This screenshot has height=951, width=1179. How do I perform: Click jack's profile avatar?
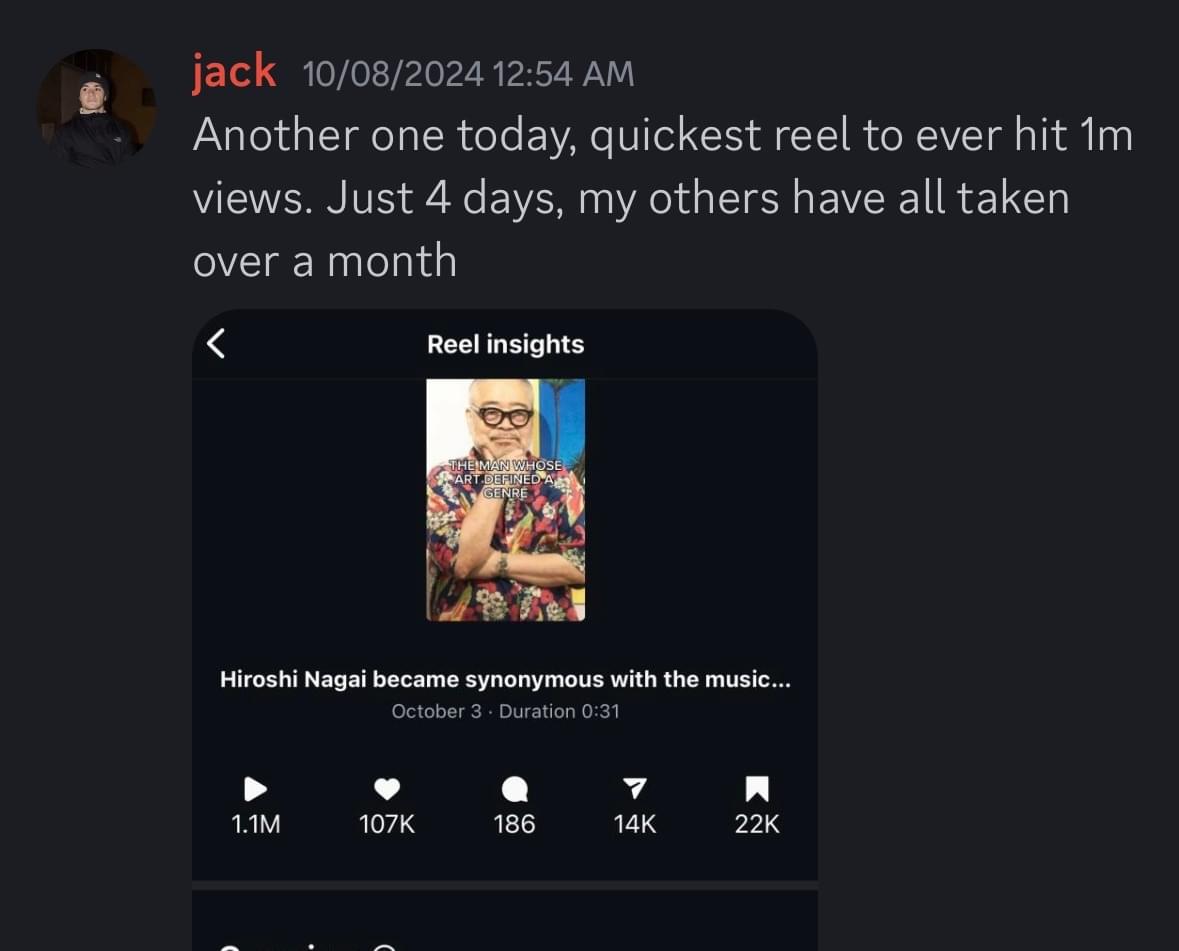(x=96, y=108)
